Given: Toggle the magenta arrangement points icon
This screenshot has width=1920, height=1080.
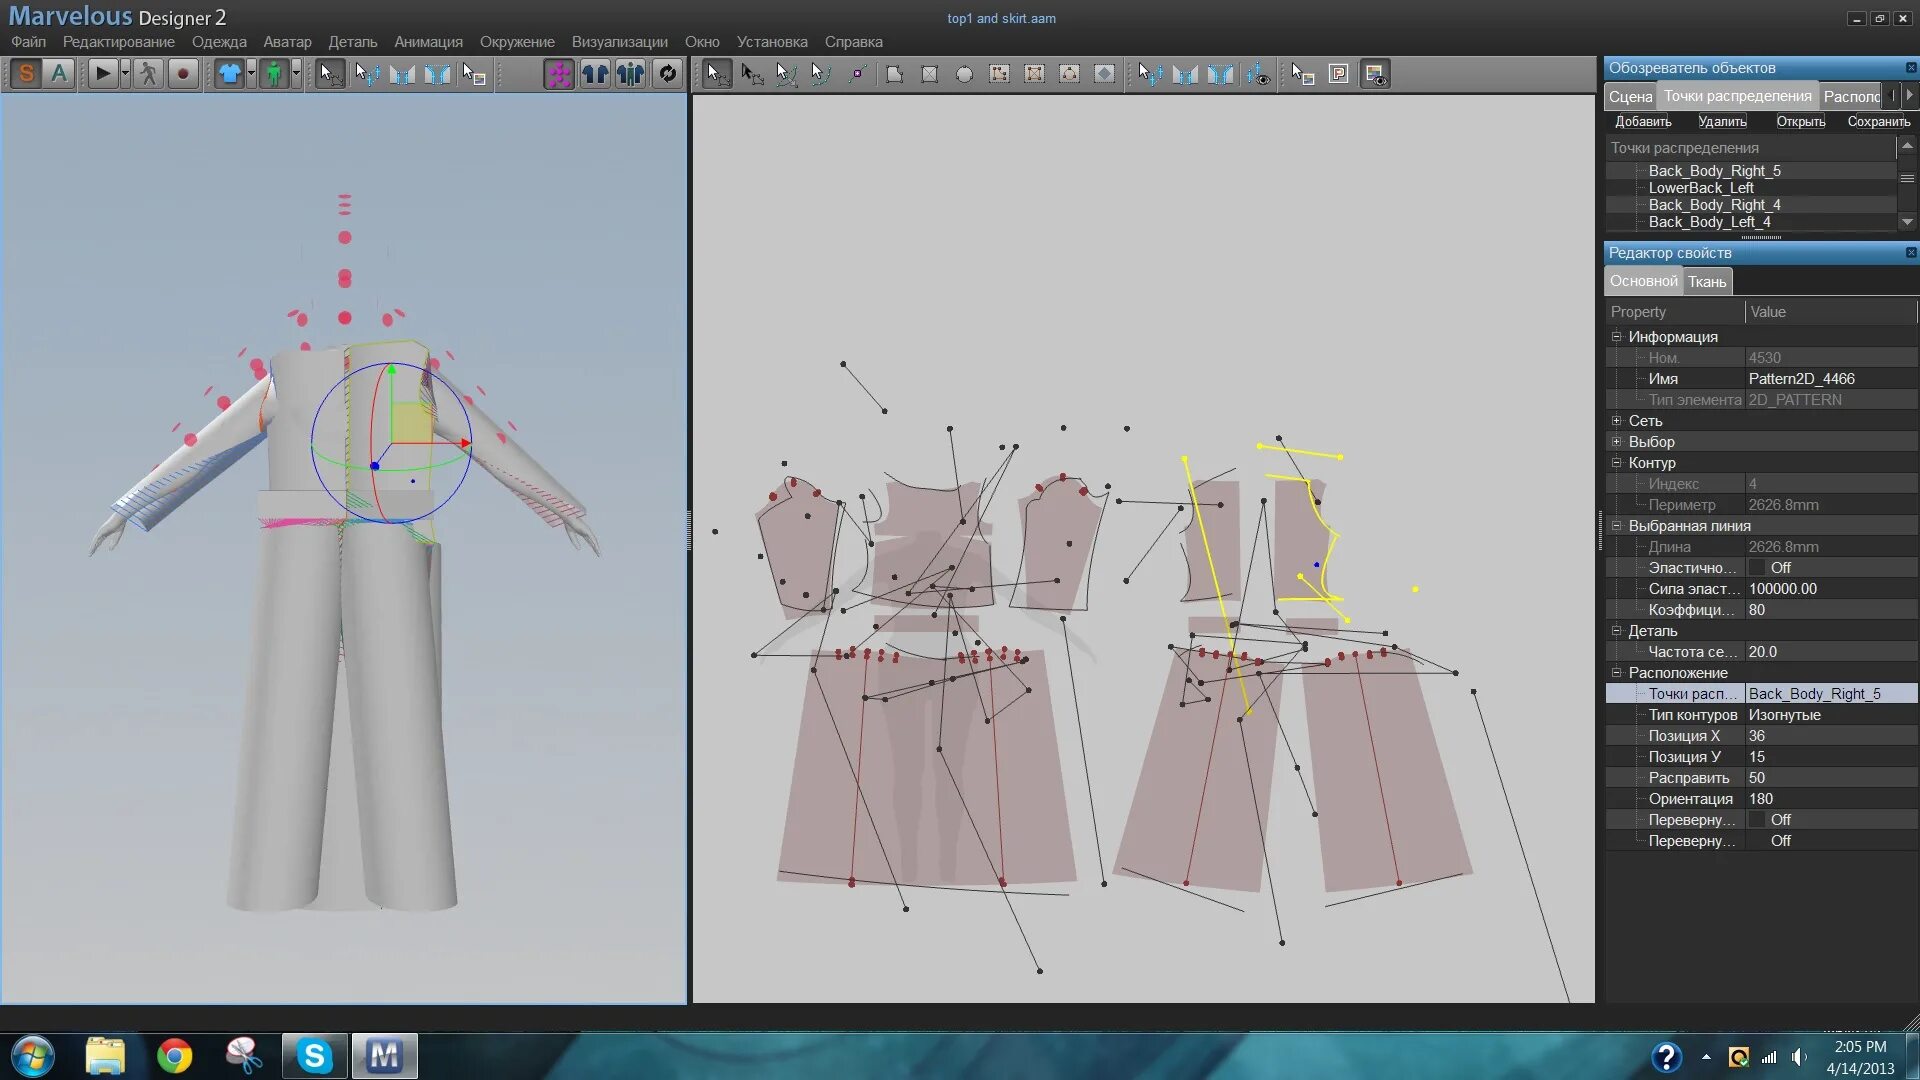Looking at the screenshot, I should [x=559, y=73].
